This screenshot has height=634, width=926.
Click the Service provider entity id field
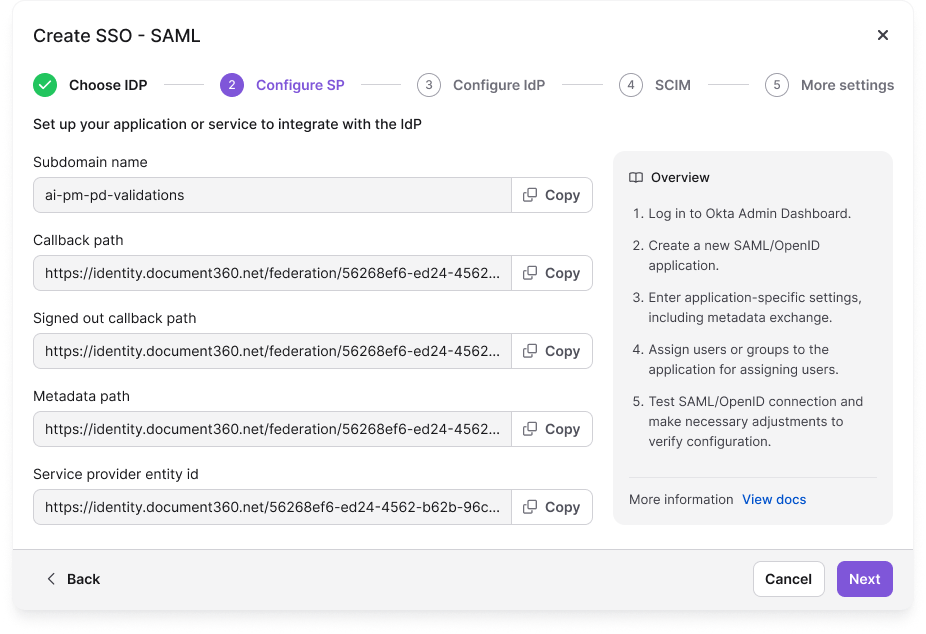coord(272,506)
